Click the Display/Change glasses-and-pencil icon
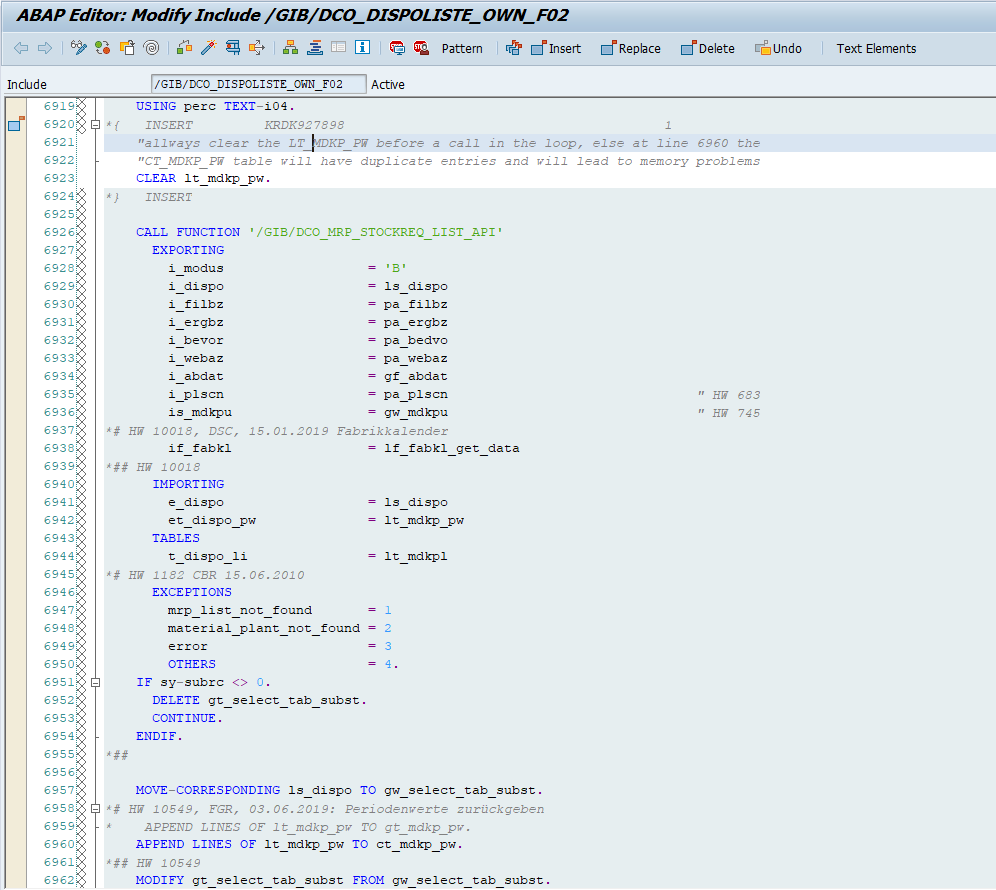 point(79,48)
